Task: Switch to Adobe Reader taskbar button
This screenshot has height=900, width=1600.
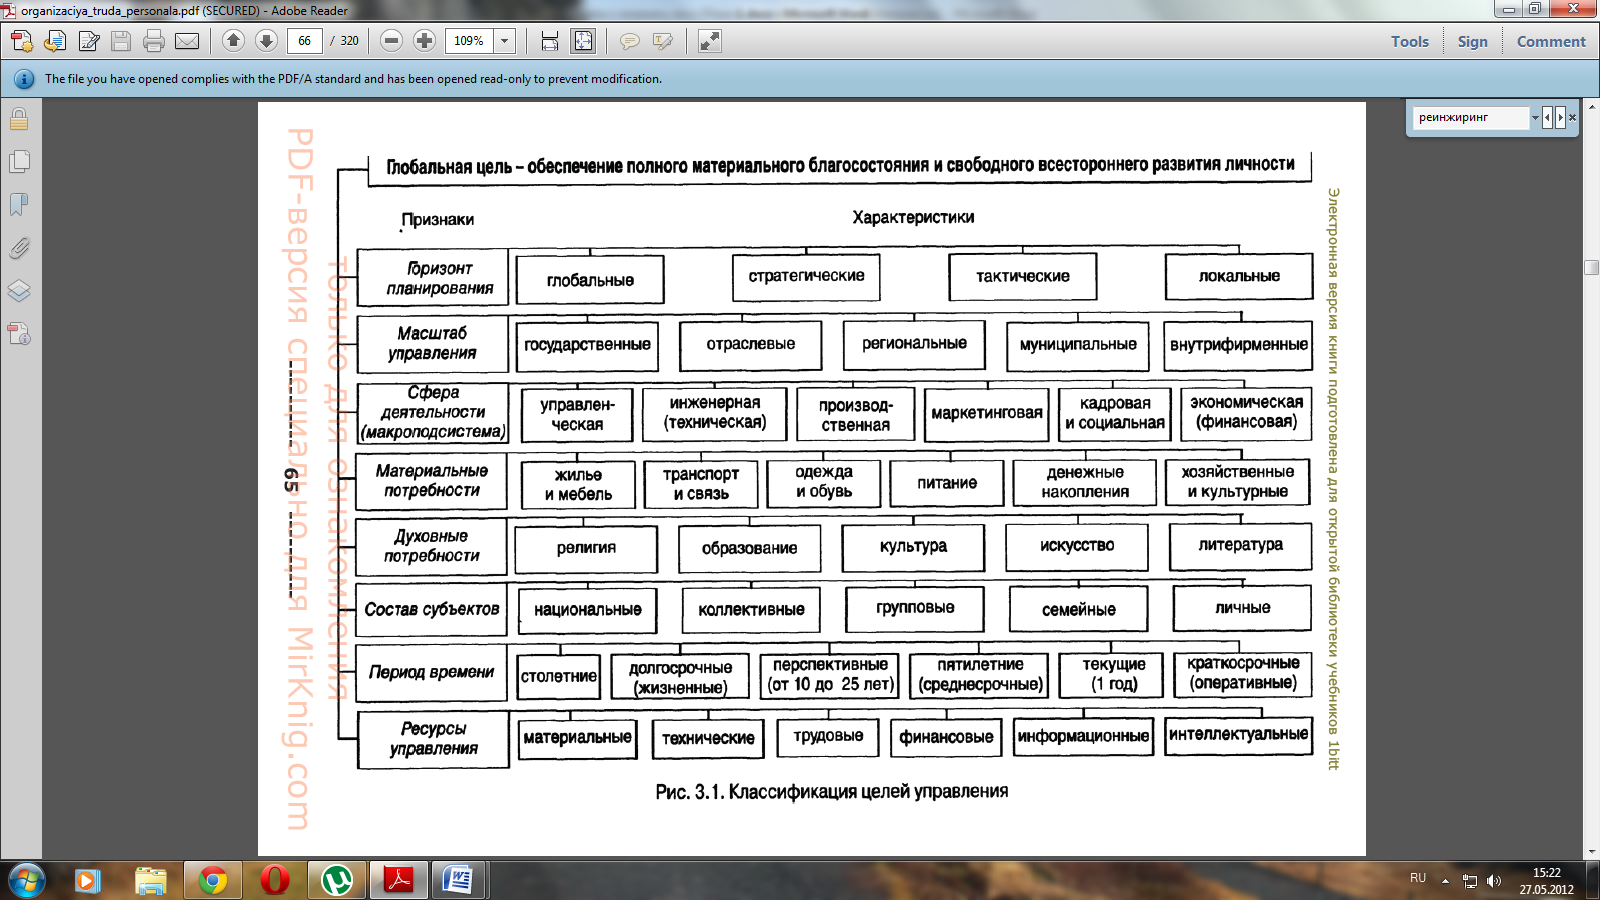Action: tap(399, 881)
